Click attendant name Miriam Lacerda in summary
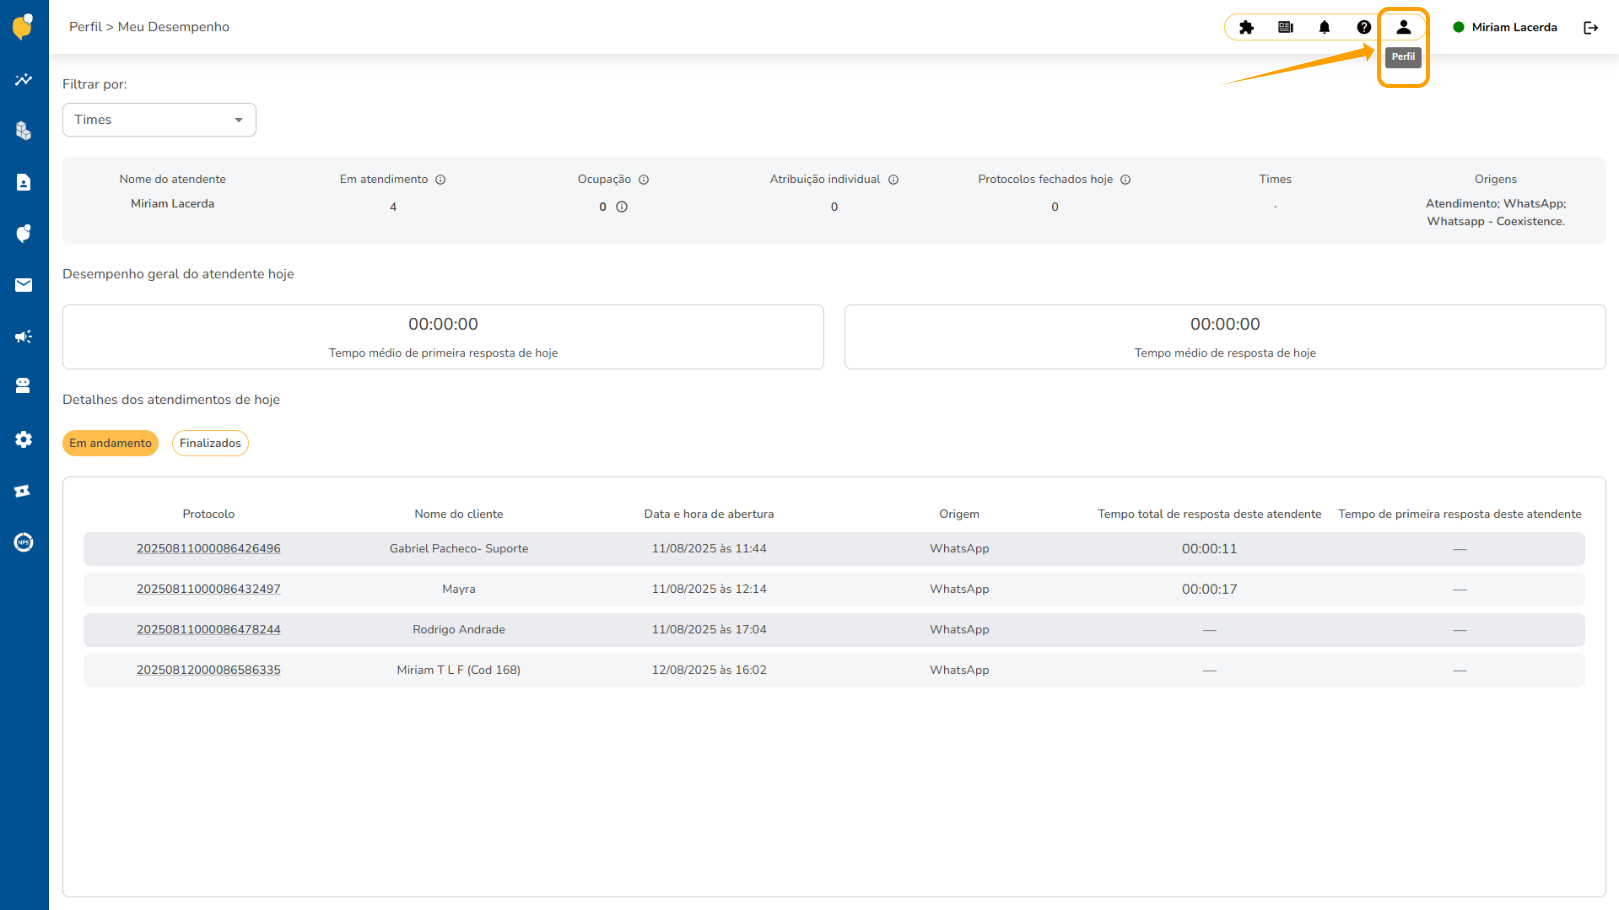 [x=172, y=204]
